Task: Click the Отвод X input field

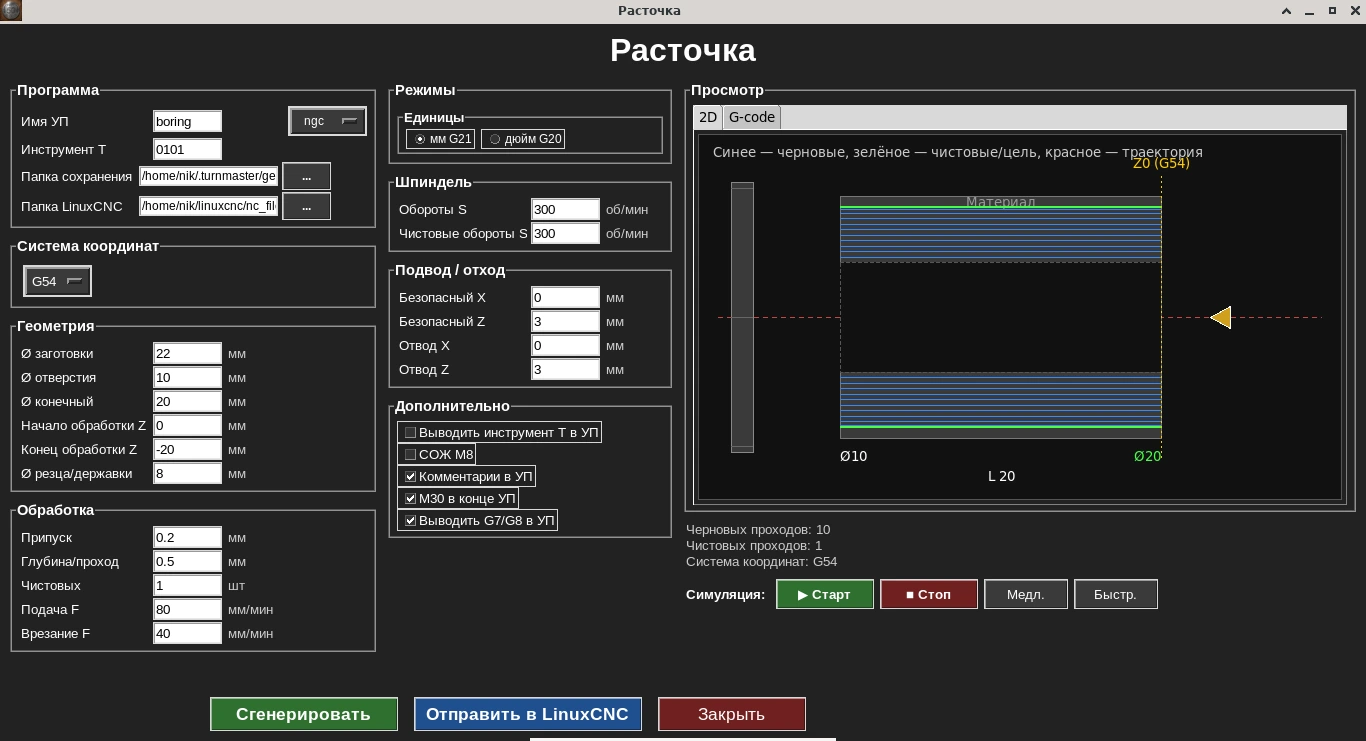Action: 566,345
